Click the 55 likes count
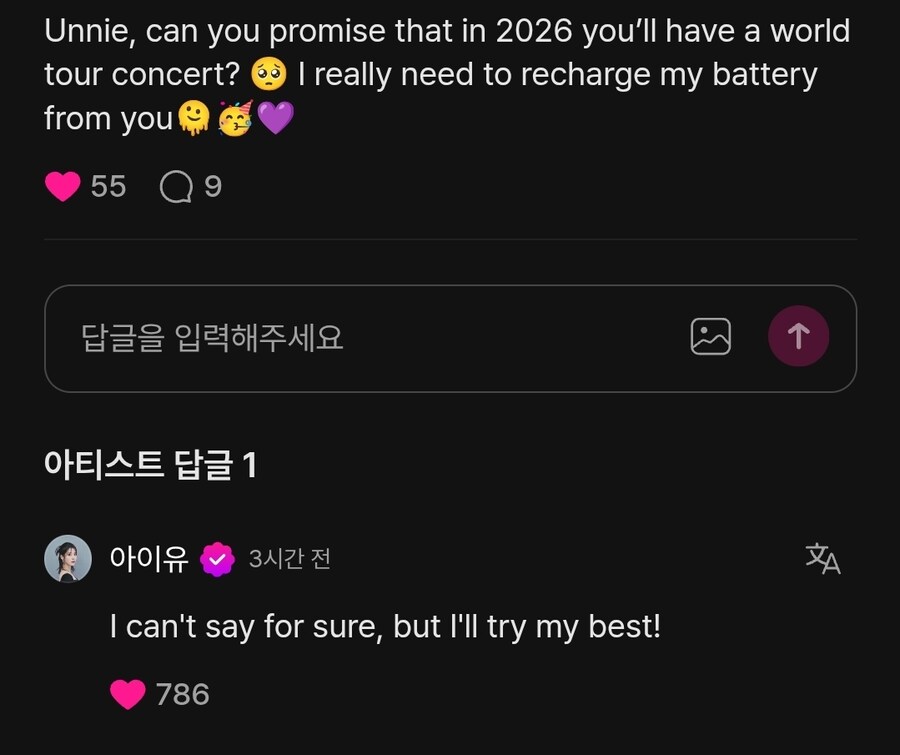The width and height of the screenshot is (900, 755). pyautogui.click(x=108, y=184)
